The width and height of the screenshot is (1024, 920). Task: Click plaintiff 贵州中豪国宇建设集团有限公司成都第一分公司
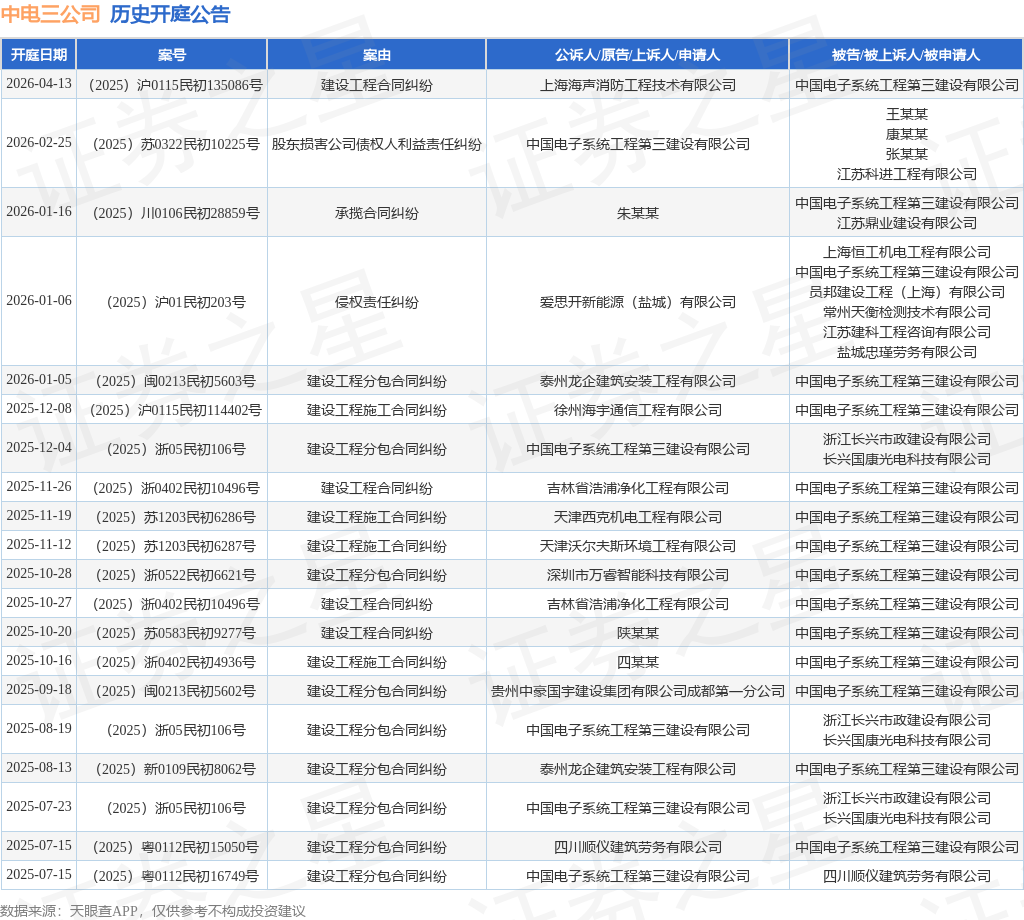coord(637,691)
